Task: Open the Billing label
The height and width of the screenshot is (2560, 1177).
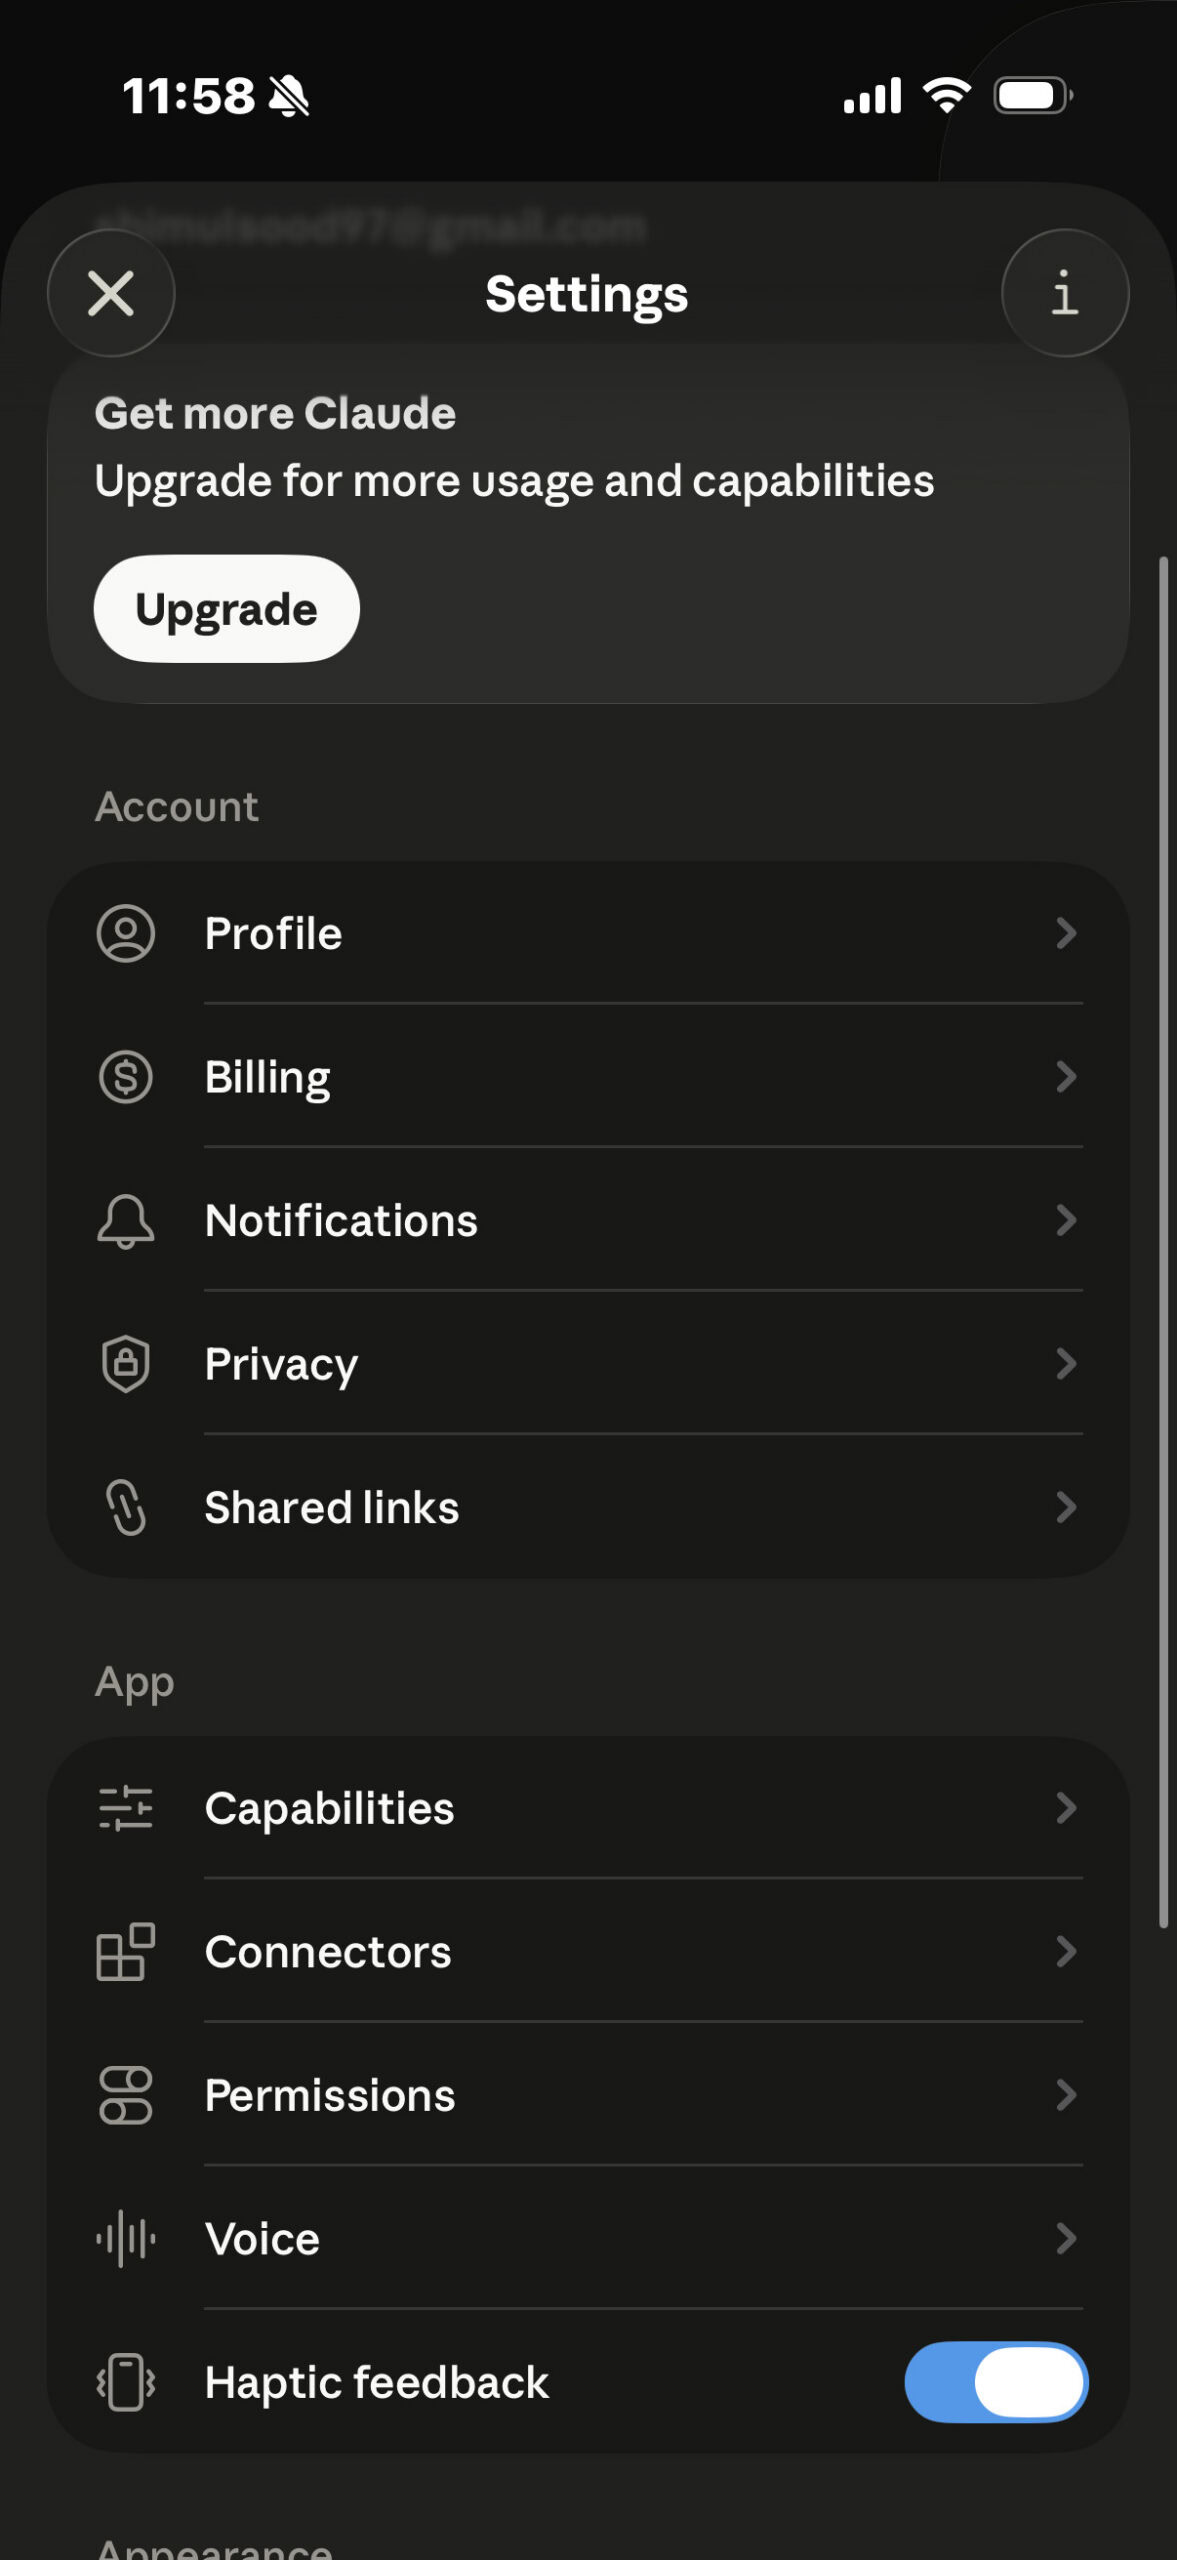Action: [267, 1079]
